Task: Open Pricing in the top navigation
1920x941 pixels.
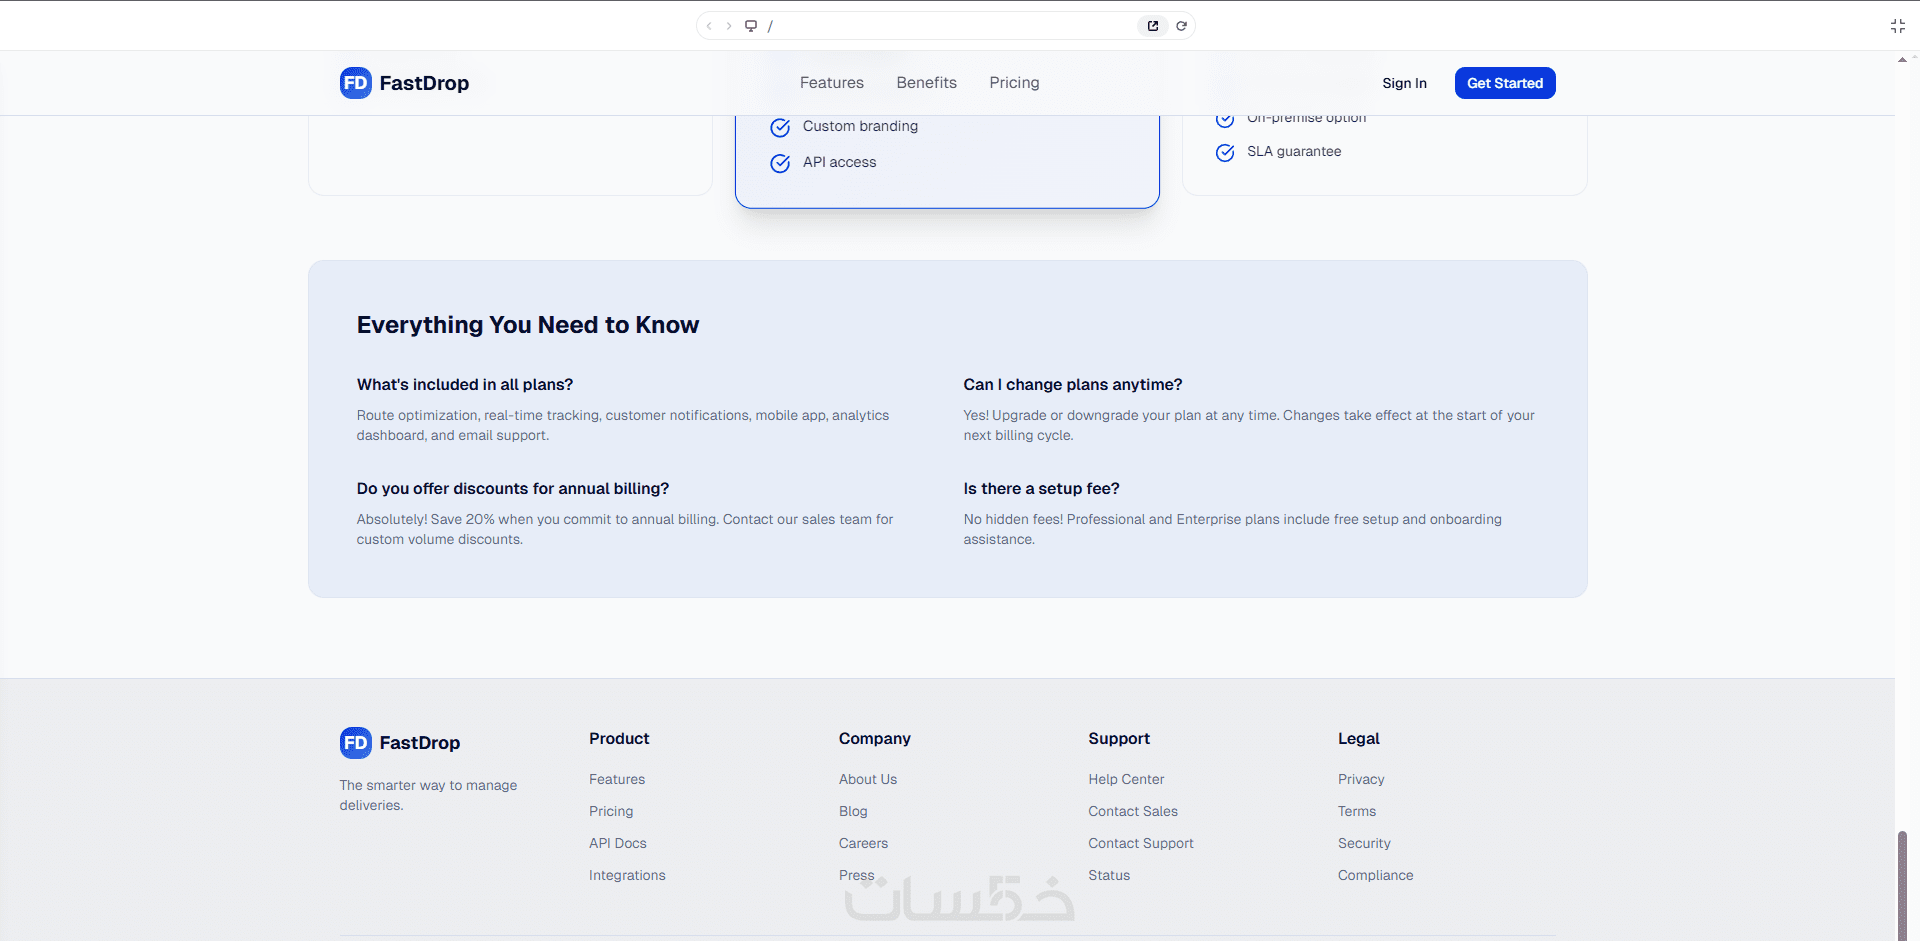Action: coord(1015,83)
